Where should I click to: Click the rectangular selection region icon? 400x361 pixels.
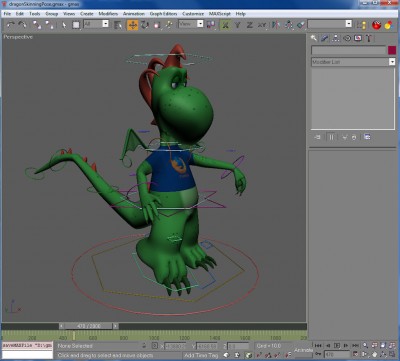click(x=76, y=25)
